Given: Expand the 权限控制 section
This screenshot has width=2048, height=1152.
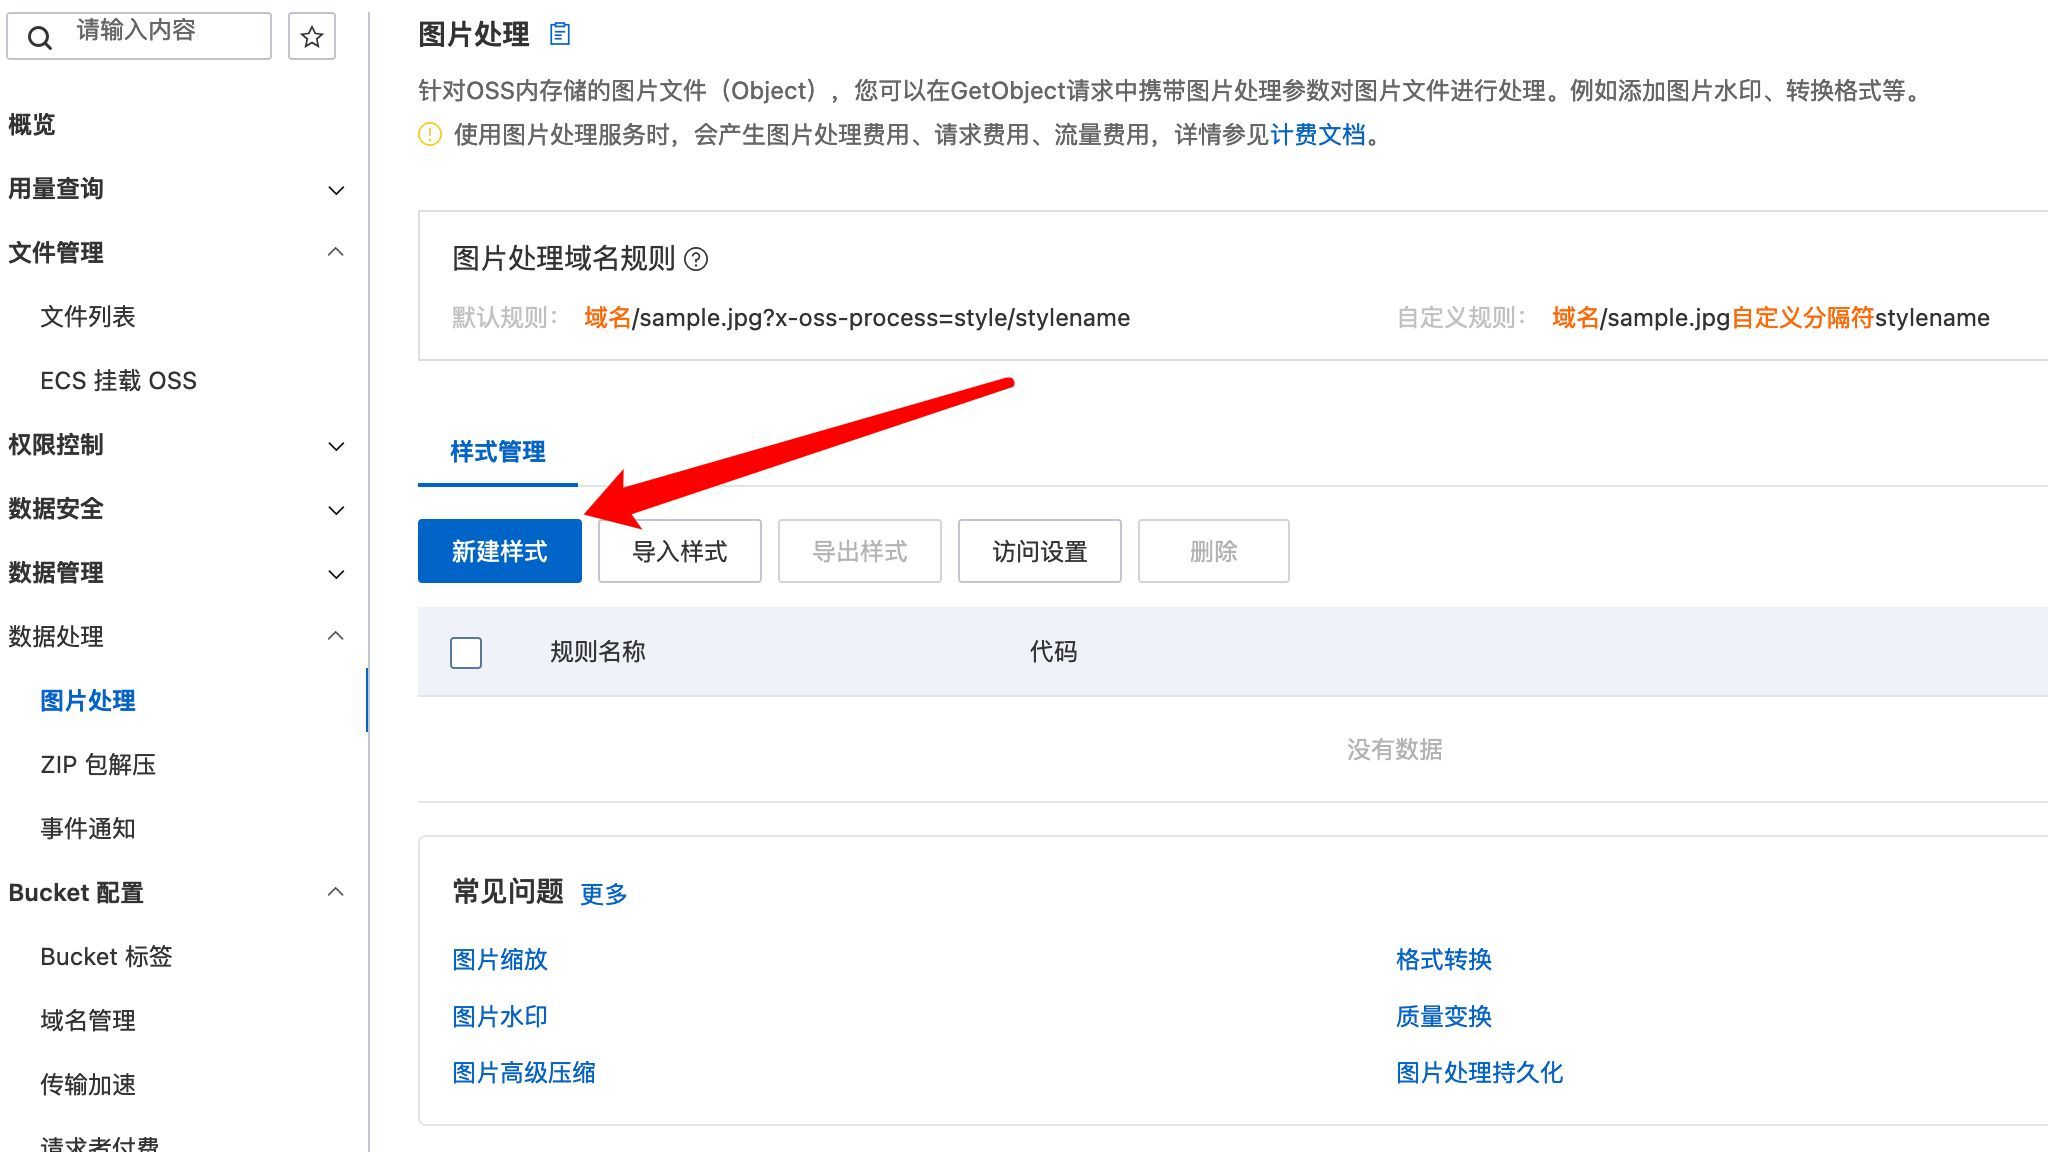Looking at the screenshot, I should pyautogui.click(x=336, y=446).
